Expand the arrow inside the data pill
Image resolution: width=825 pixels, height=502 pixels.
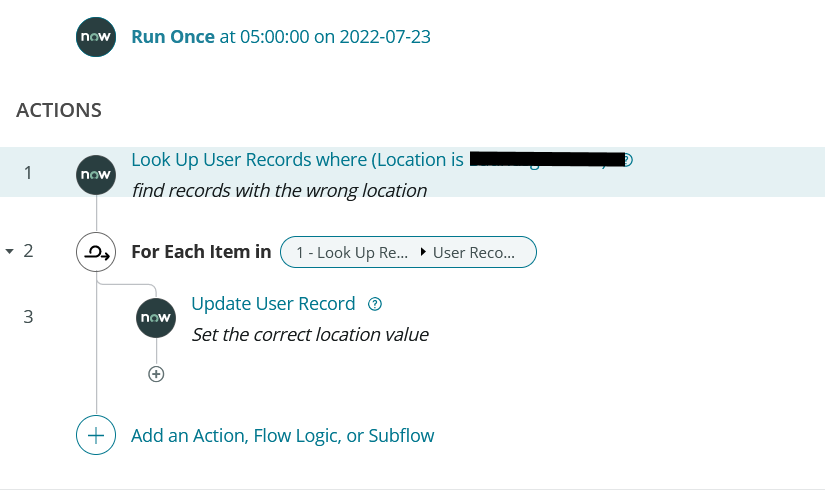pyautogui.click(x=422, y=252)
